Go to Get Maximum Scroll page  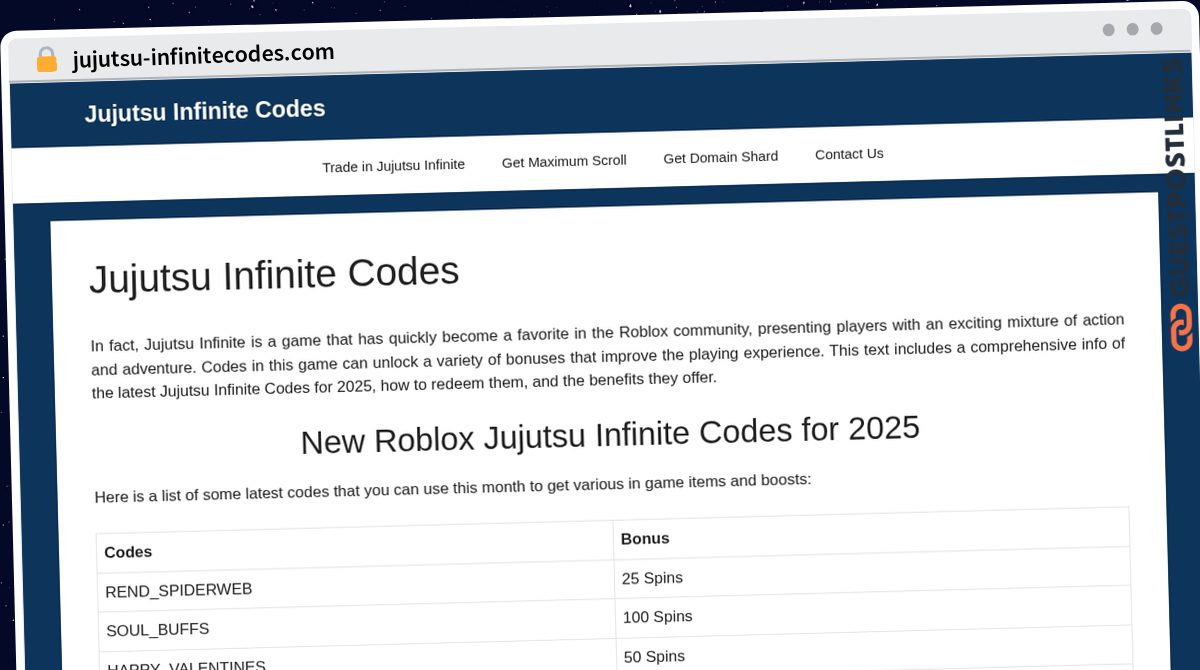pyautogui.click(x=564, y=161)
